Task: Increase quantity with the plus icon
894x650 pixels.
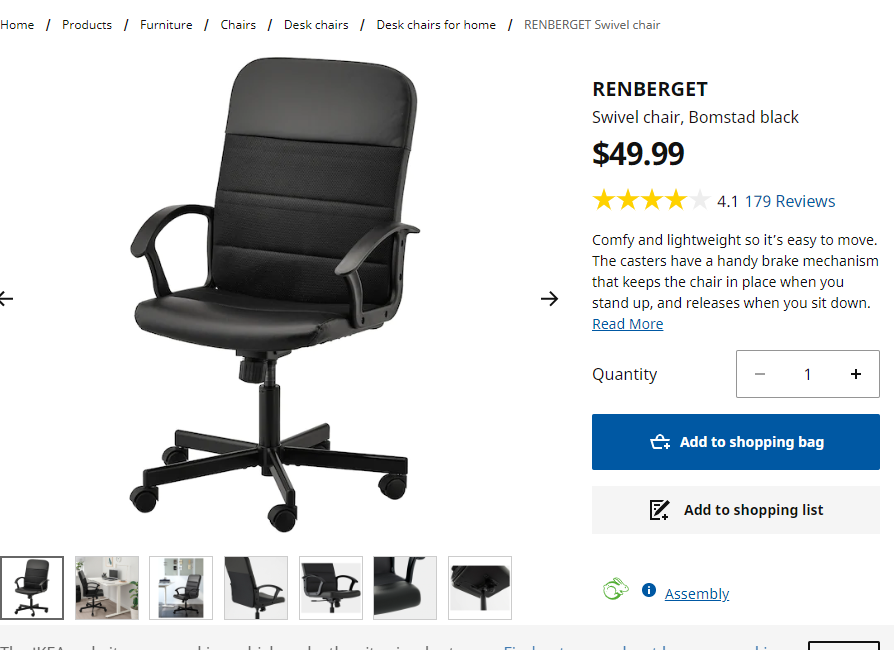Action: 855,374
